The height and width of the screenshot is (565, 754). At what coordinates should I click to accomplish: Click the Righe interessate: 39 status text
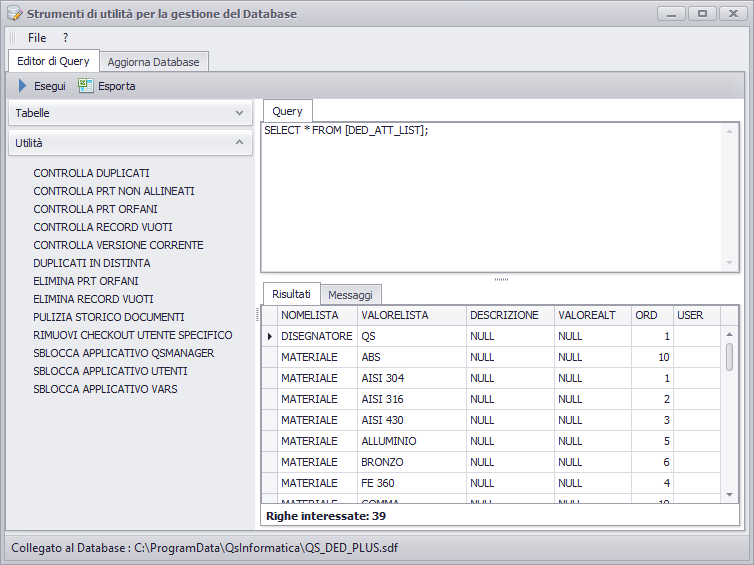[326, 516]
